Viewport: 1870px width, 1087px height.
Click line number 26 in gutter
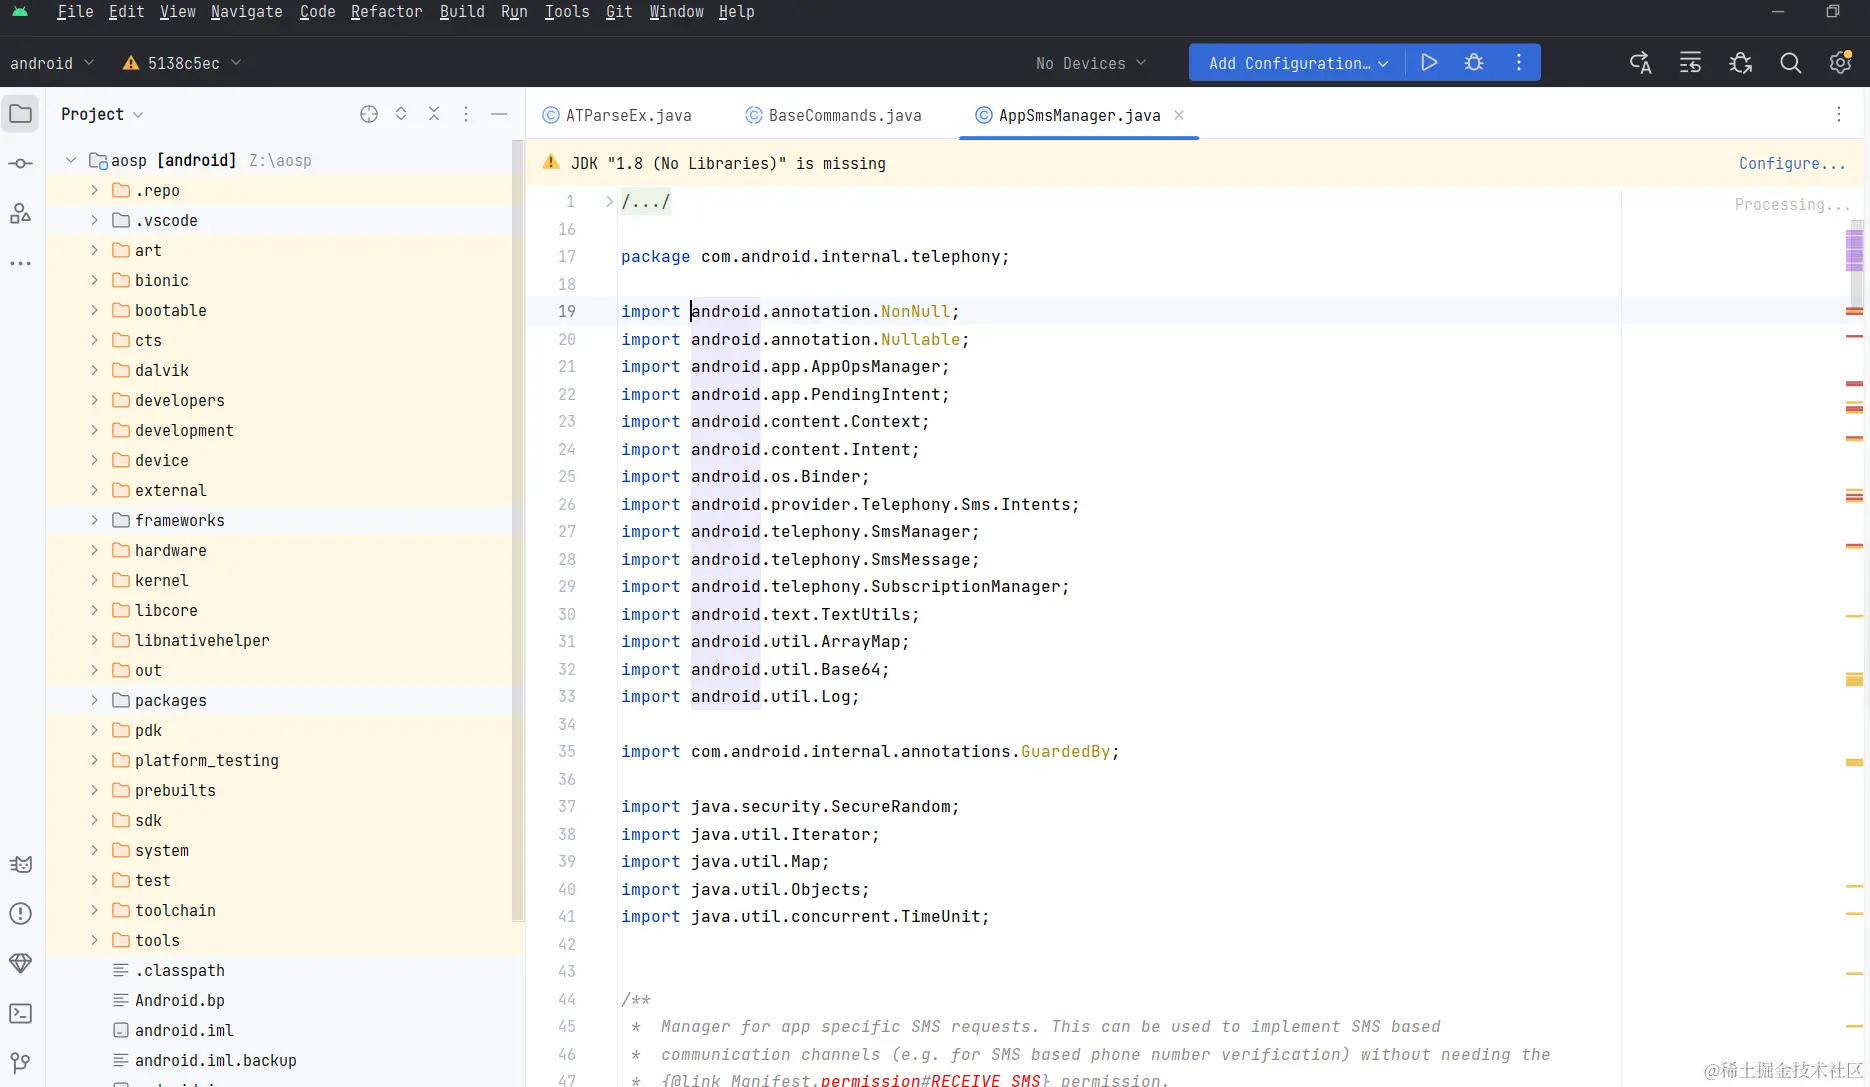coord(567,504)
